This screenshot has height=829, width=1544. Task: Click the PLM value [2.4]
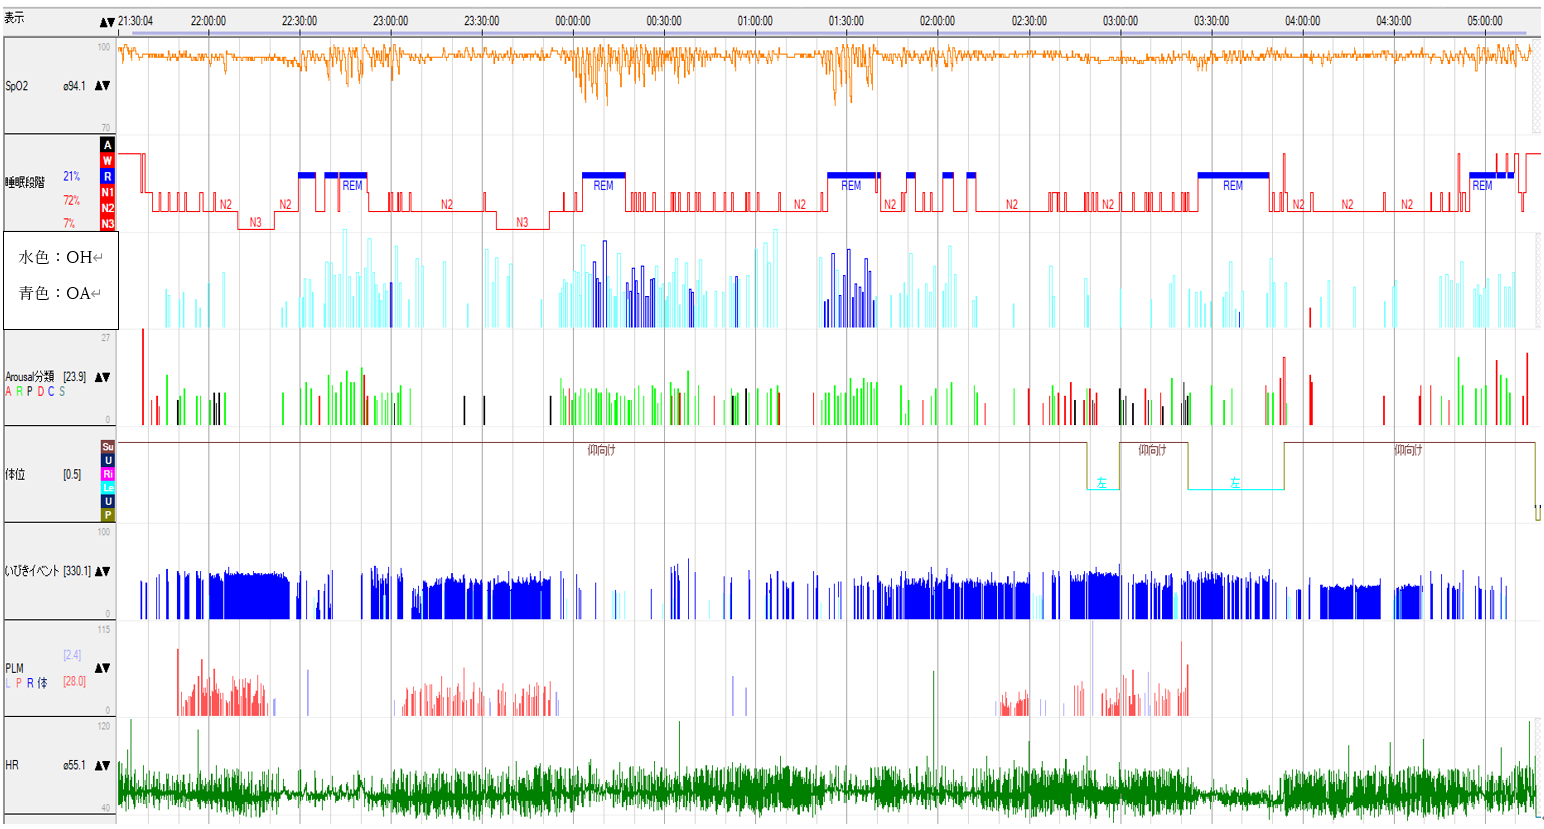(72, 655)
